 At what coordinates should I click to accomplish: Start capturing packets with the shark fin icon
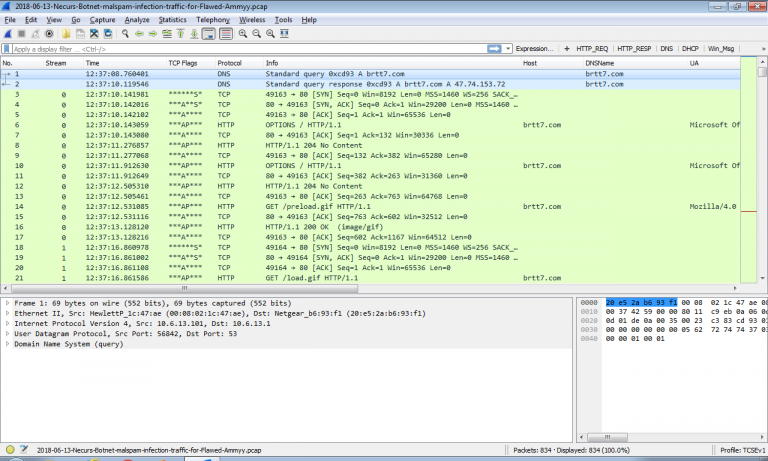tap(8, 34)
